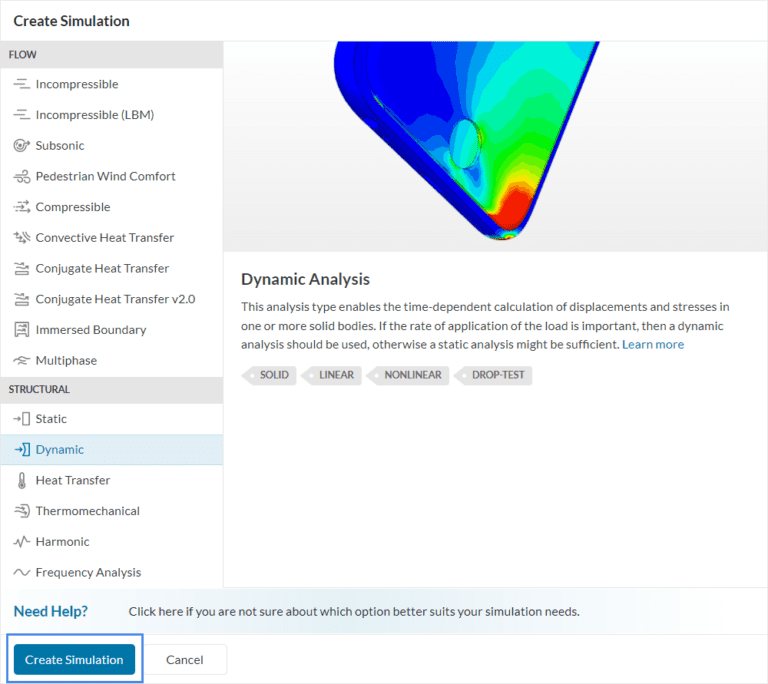Click the DROP-TEST tag
The height and width of the screenshot is (684, 768).
point(496,376)
